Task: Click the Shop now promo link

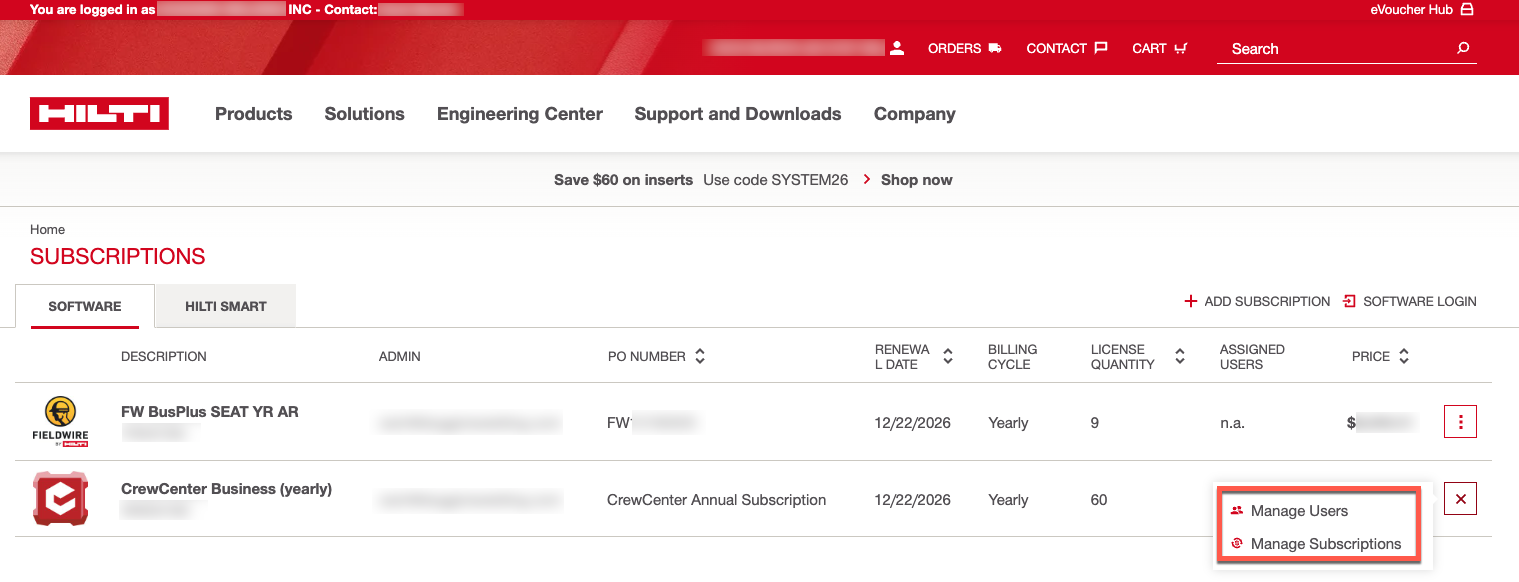Action: click(917, 180)
